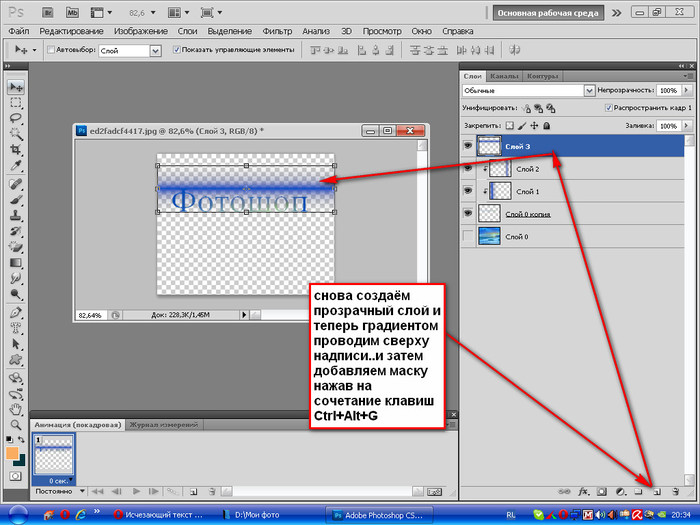This screenshot has width=700, height=525.
Task: Click the create new layer icon
Action: [x=656, y=492]
